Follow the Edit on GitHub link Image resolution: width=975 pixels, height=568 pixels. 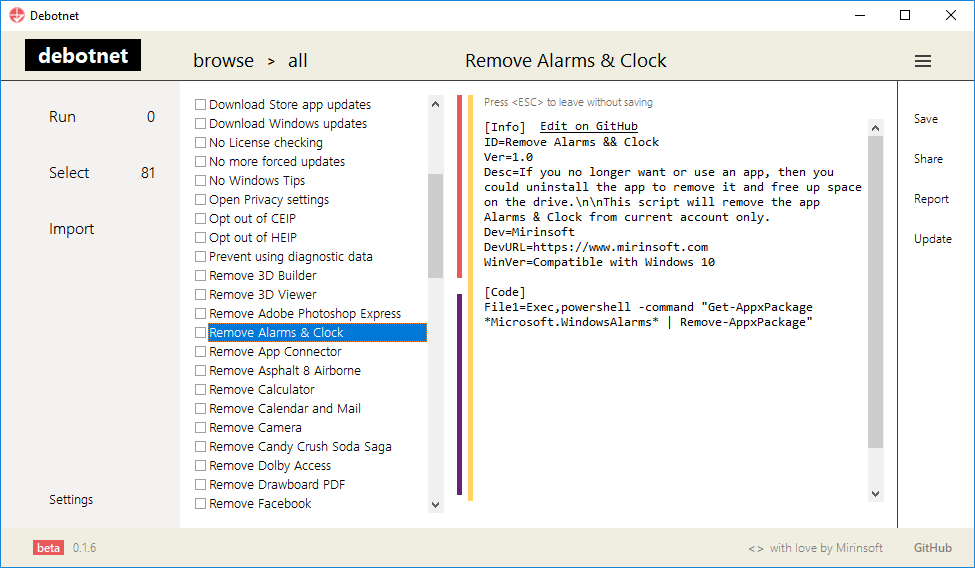(x=589, y=126)
